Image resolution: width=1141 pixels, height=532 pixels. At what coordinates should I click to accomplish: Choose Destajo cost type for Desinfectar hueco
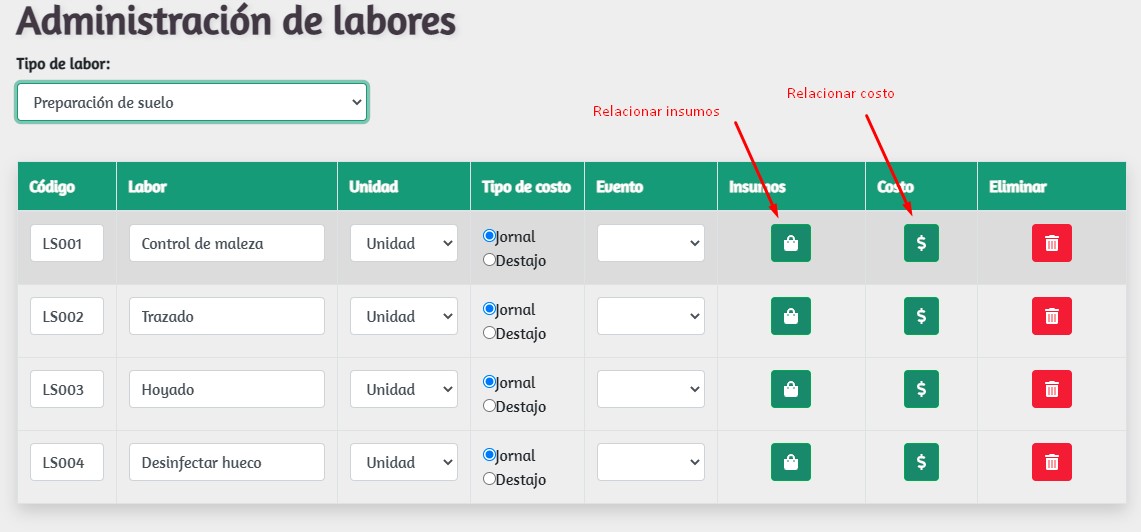[489, 479]
